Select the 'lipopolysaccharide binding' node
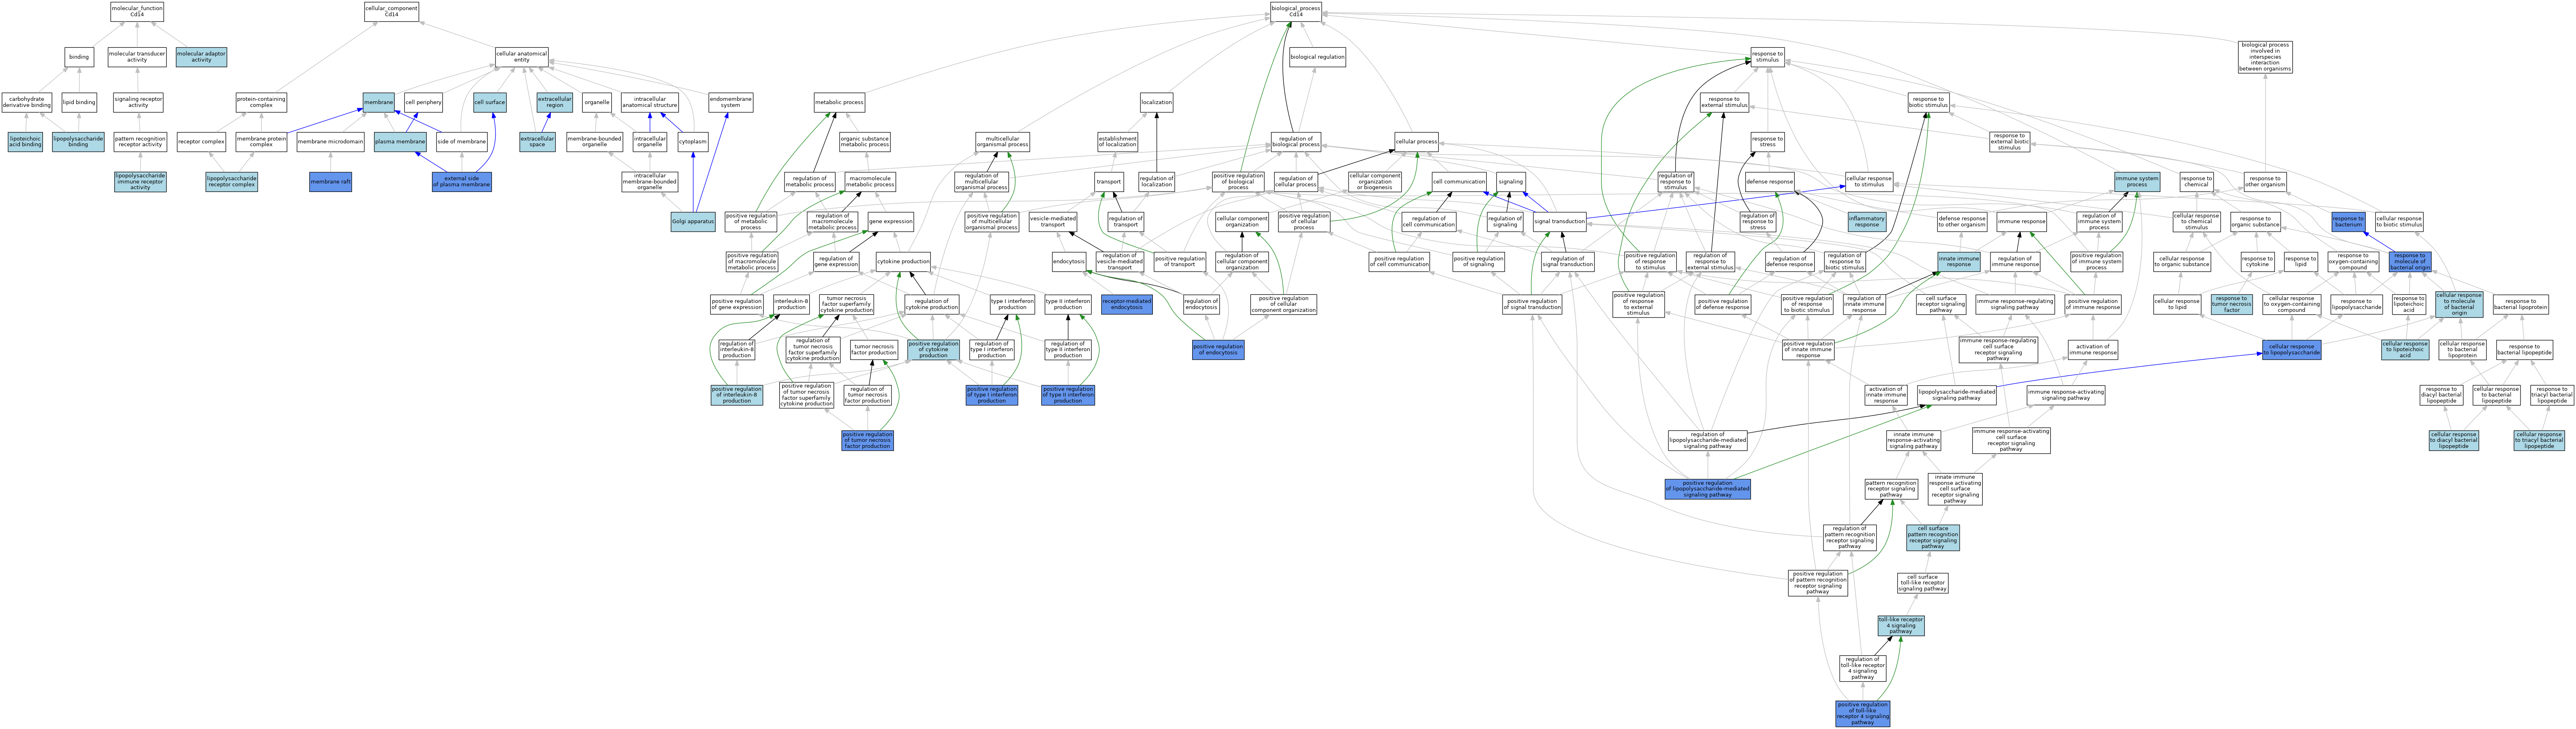Image resolution: width=2576 pixels, height=729 pixels. click(78, 142)
